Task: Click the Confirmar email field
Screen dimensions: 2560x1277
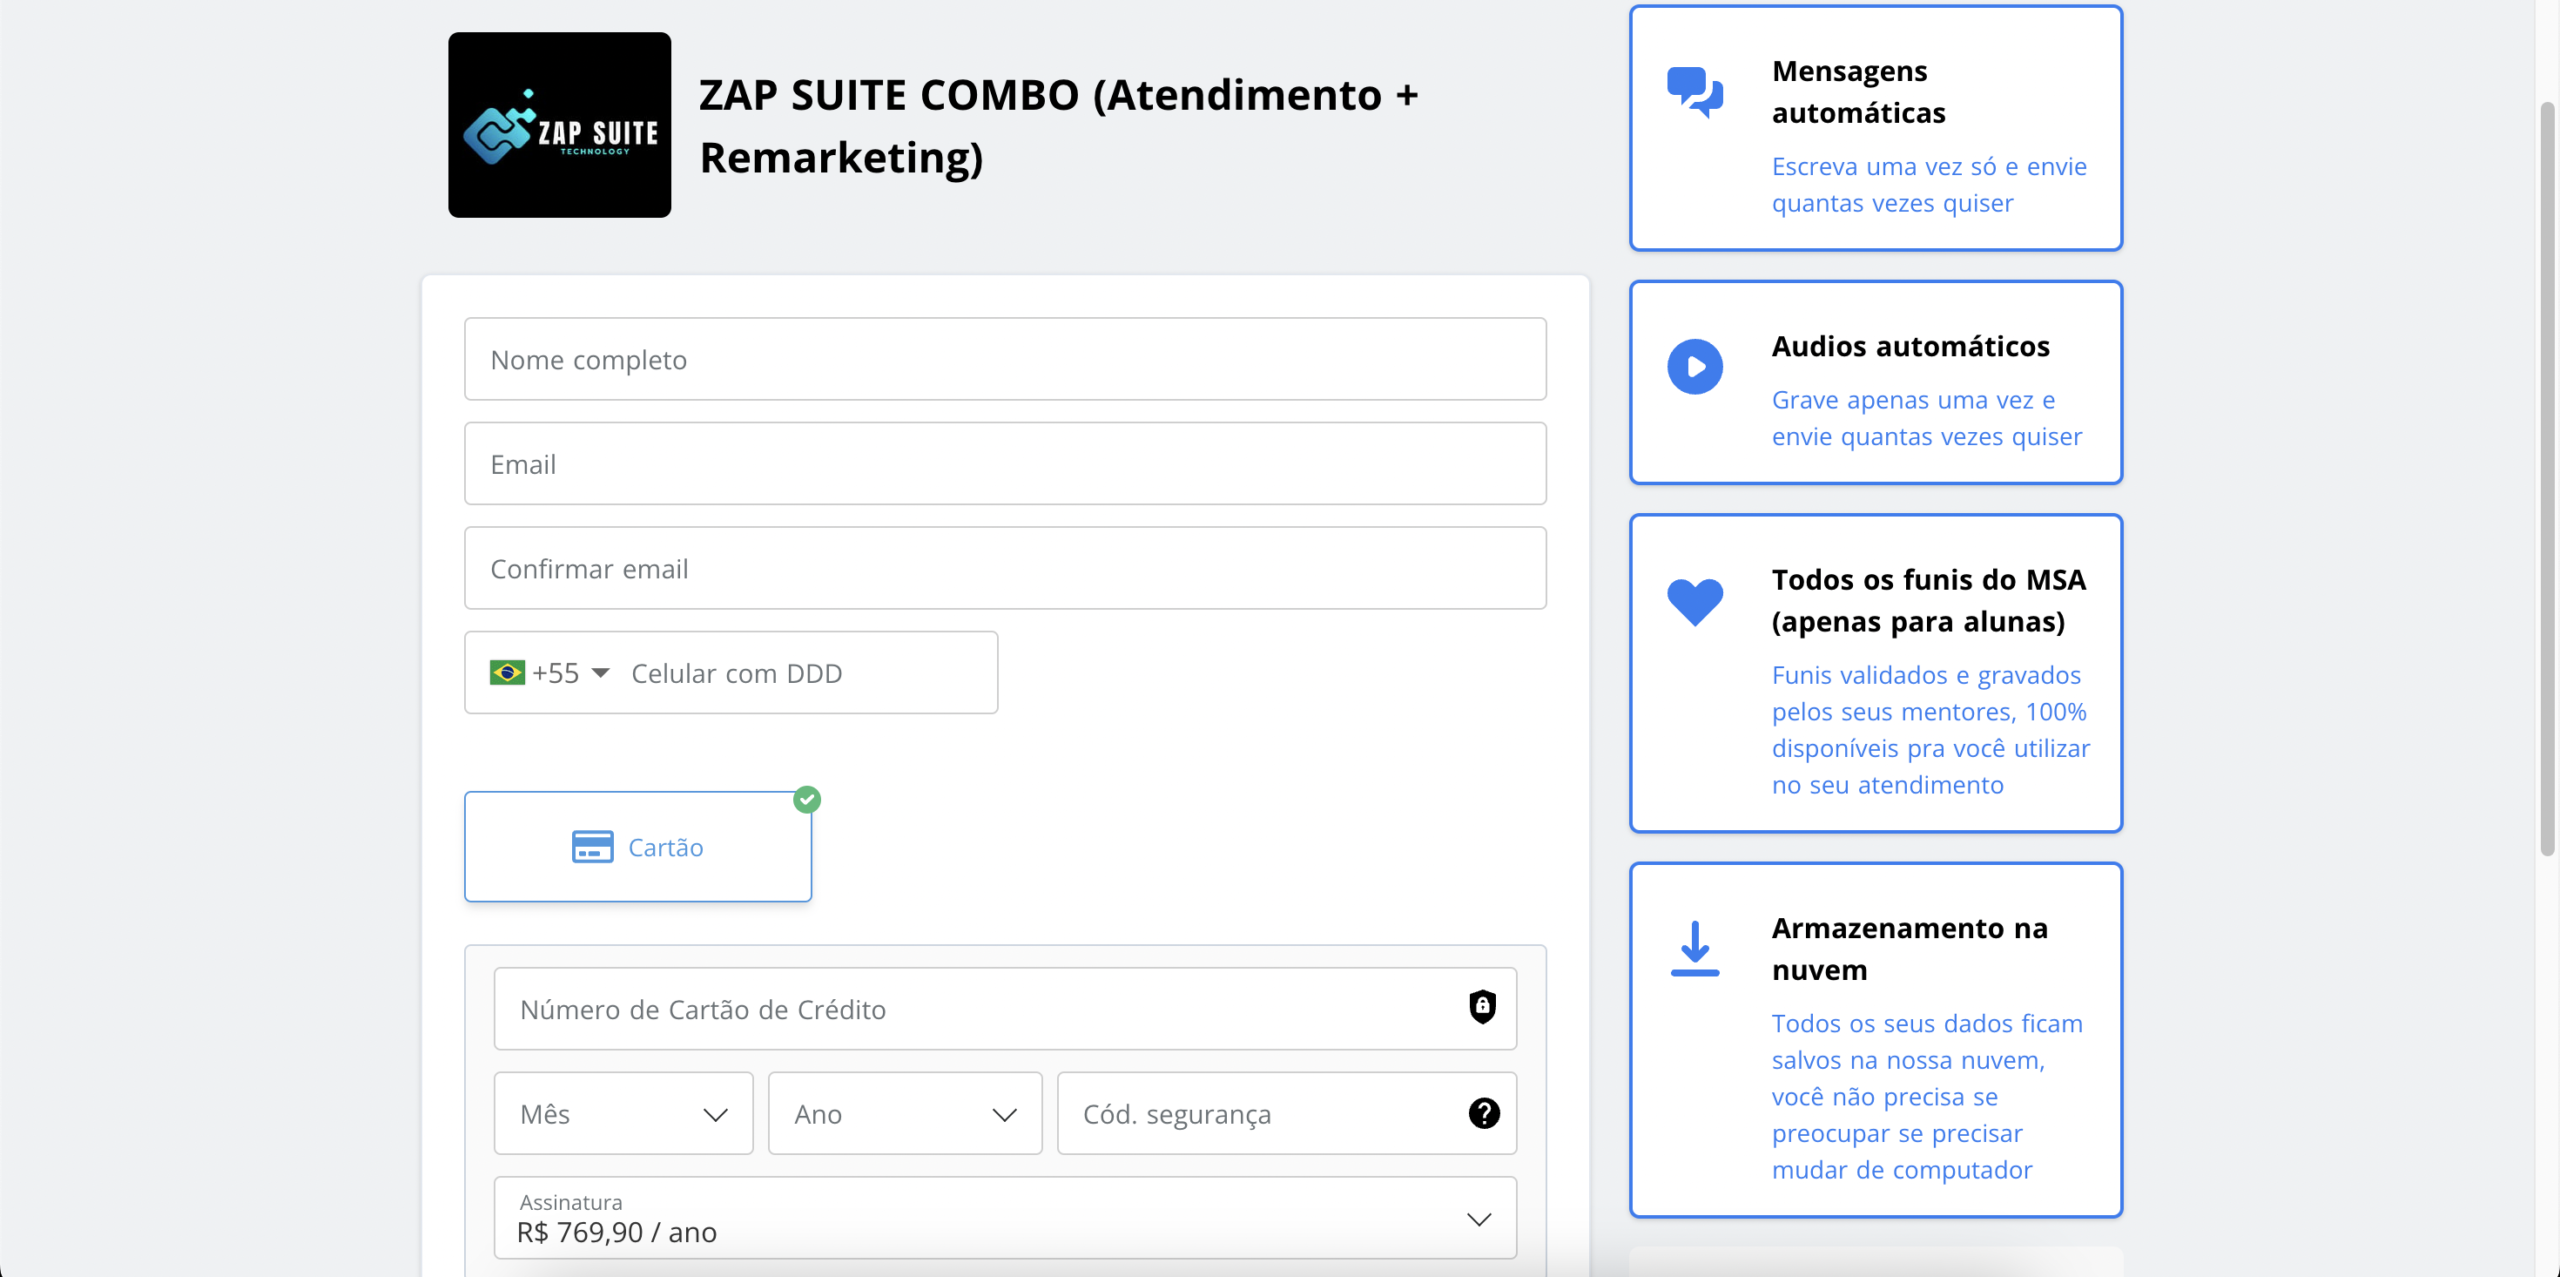Action: 1005,568
